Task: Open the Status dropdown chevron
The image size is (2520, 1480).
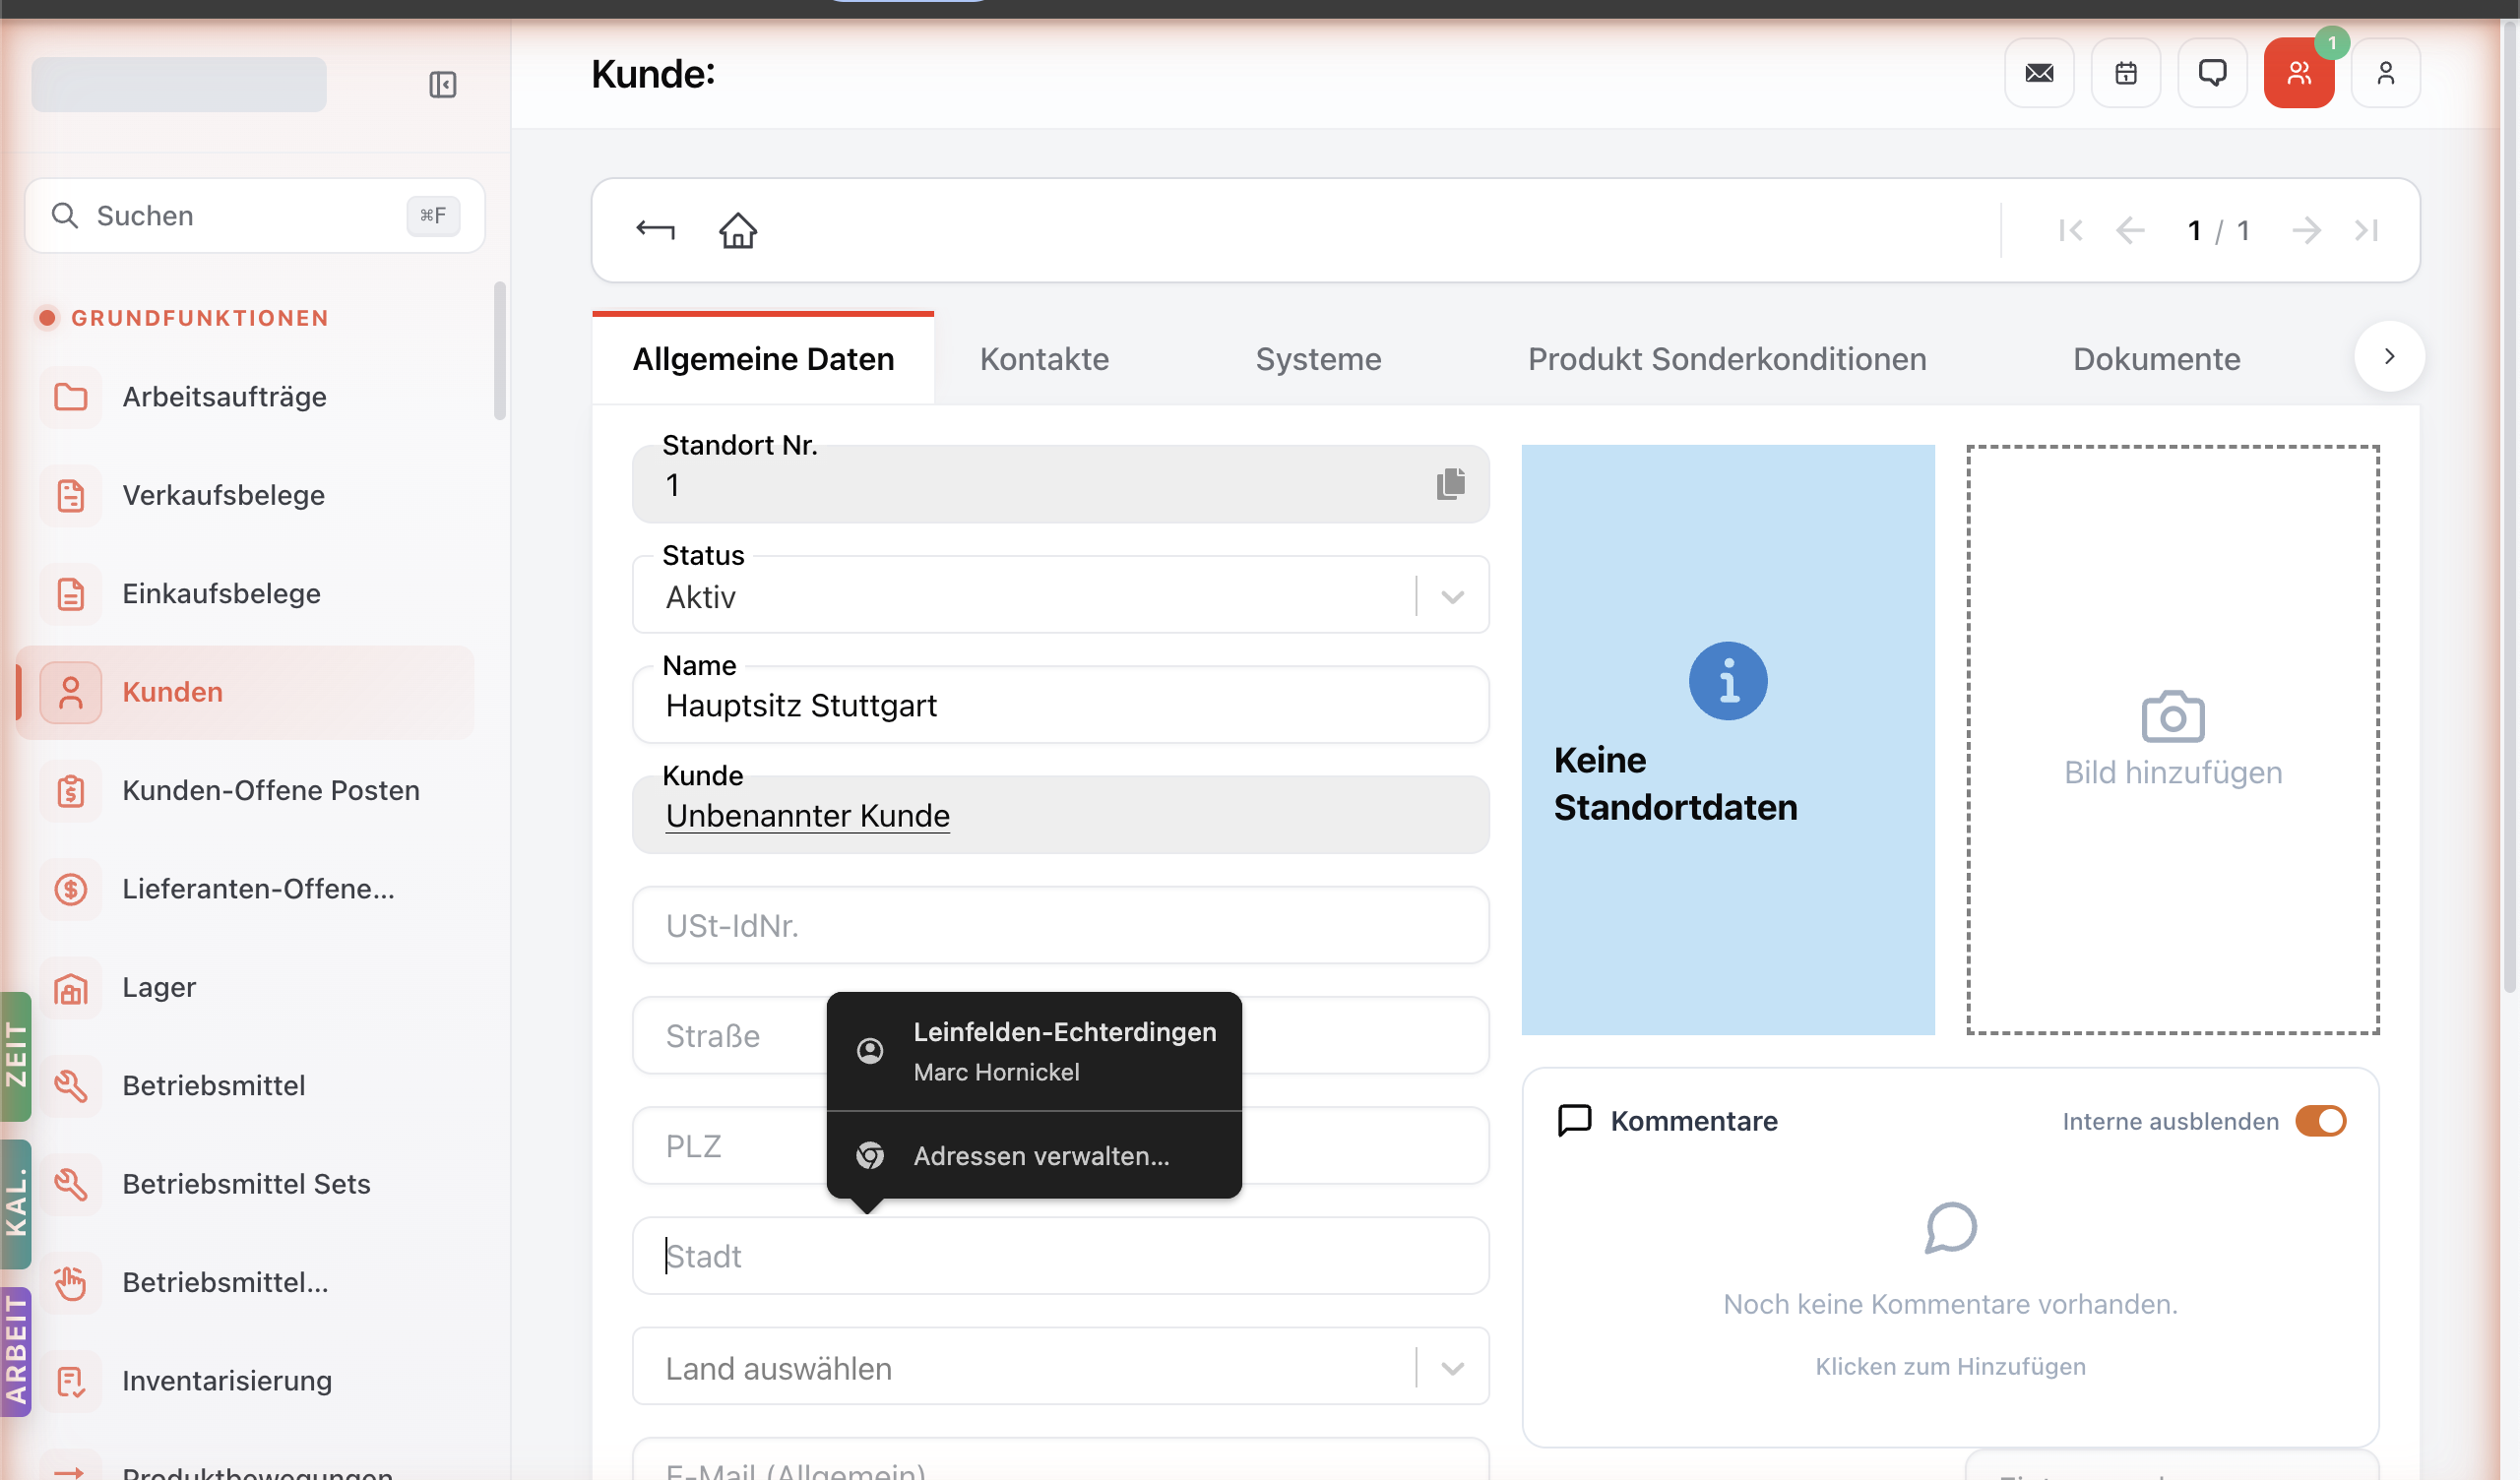Action: pyautogui.click(x=1453, y=597)
